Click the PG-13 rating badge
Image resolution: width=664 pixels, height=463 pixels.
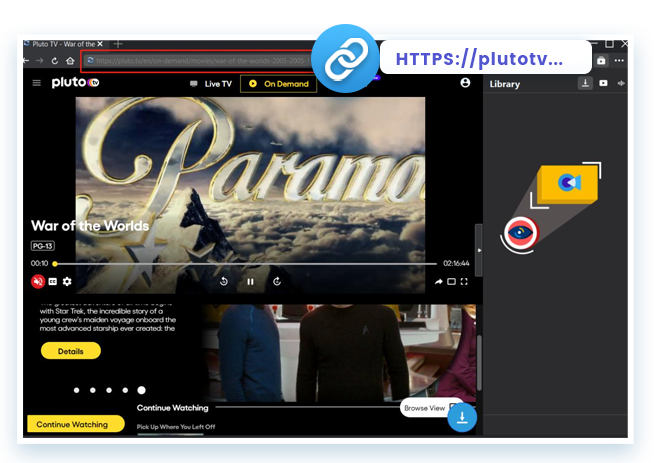click(x=43, y=246)
